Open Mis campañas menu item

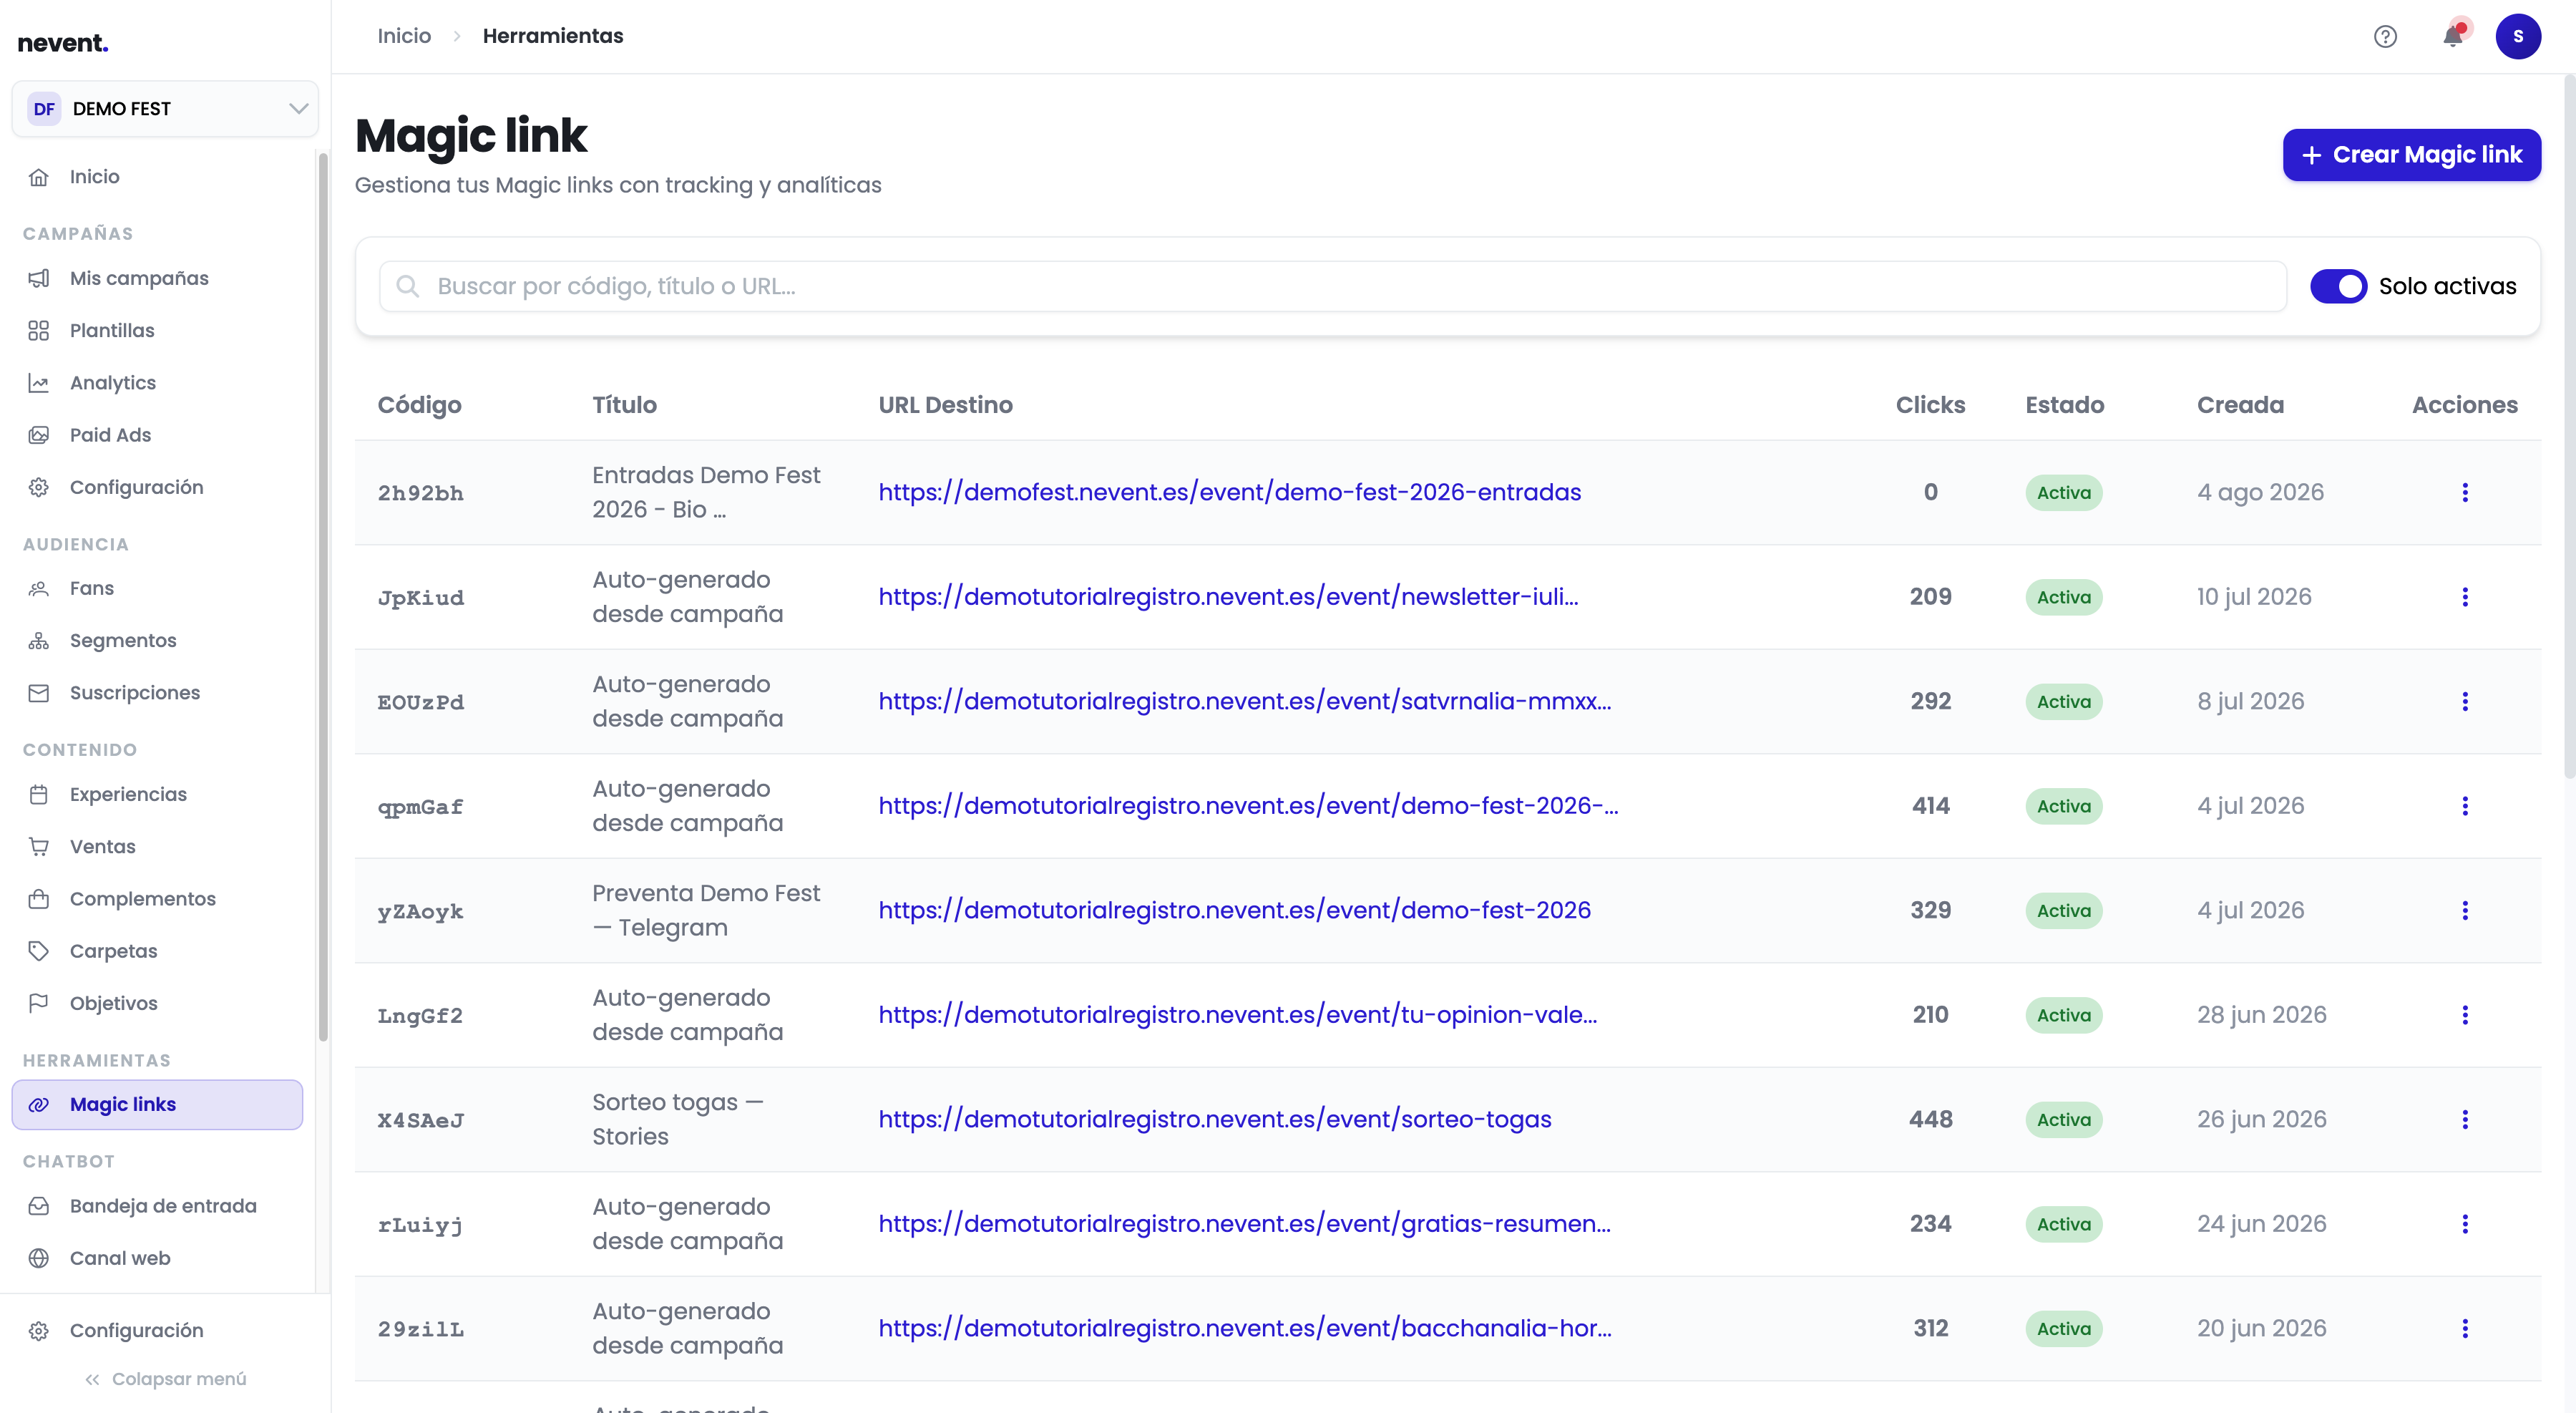pos(157,279)
